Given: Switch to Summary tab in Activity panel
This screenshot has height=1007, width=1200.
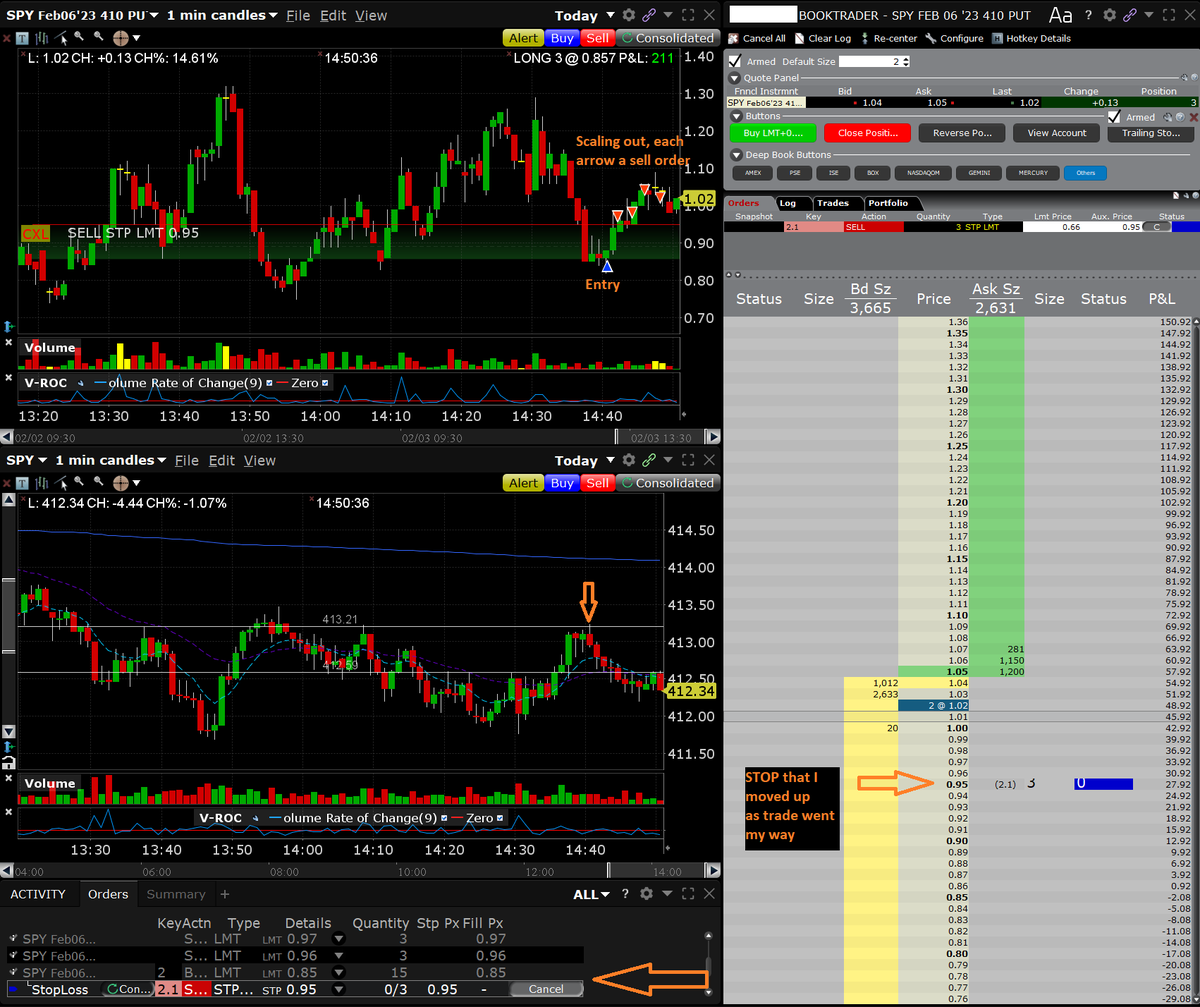Looking at the screenshot, I should pos(175,894).
